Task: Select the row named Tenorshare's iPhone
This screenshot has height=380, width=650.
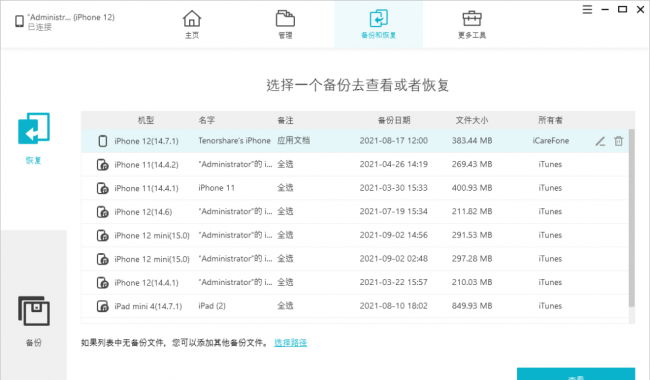Action: coord(355,141)
